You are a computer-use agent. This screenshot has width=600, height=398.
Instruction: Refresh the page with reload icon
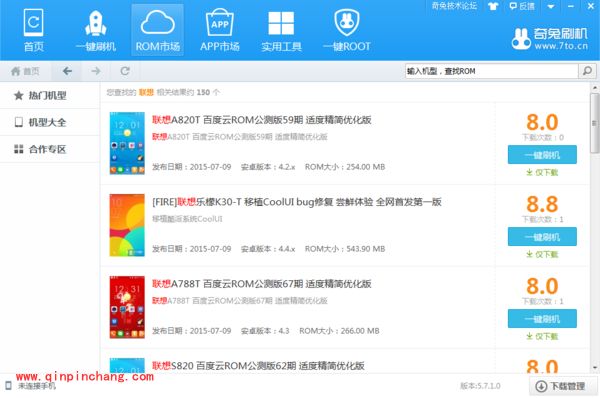125,71
